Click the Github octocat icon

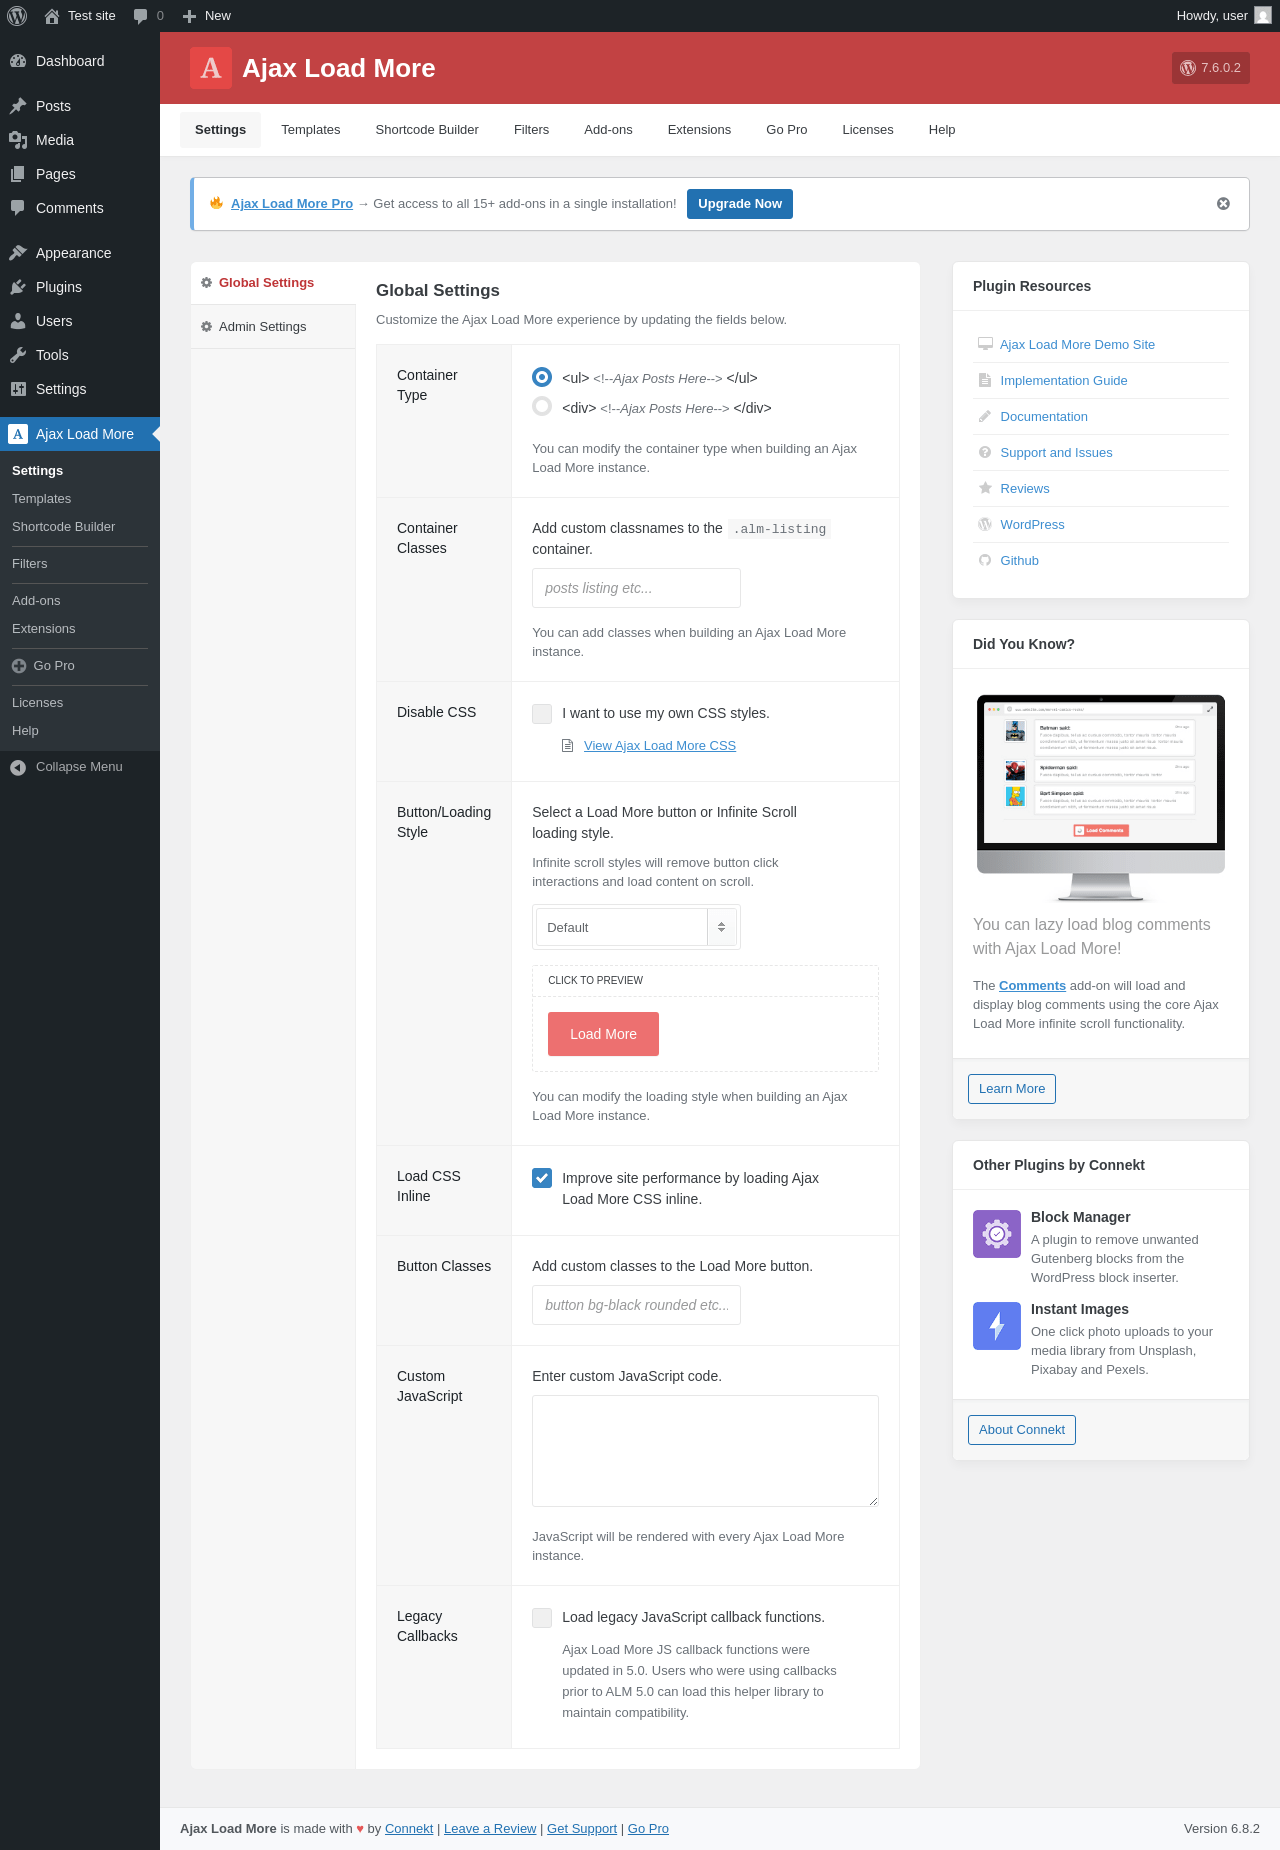click(985, 560)
